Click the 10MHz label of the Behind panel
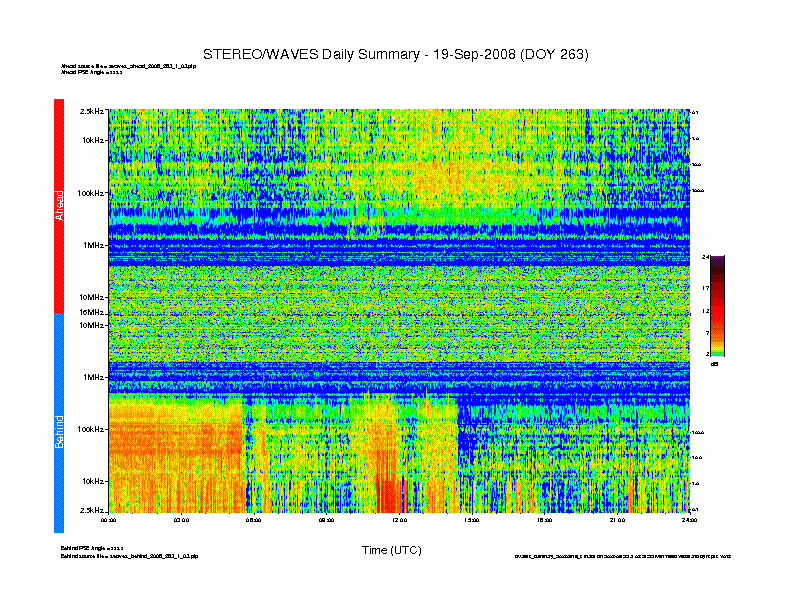792x612 pixels. click(x=91, y=325)
